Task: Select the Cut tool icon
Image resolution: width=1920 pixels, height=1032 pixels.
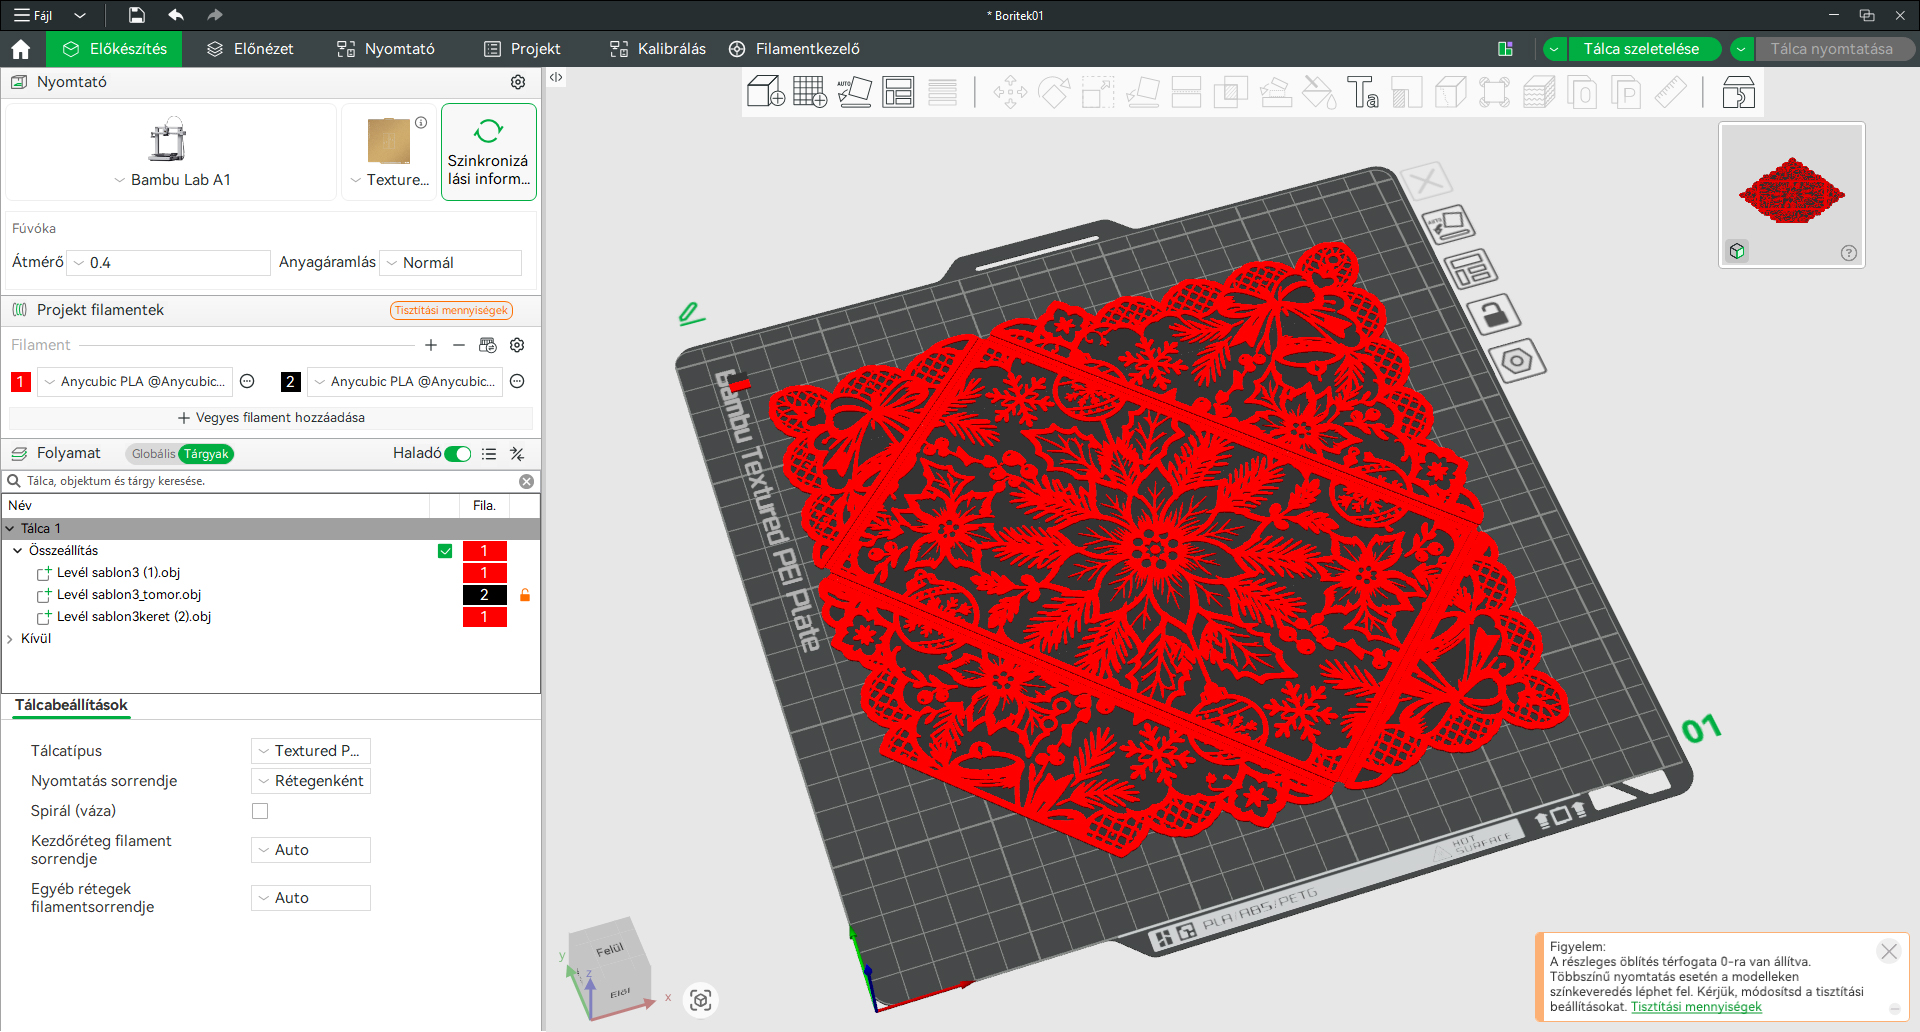Action: [x=1186, y=93]
